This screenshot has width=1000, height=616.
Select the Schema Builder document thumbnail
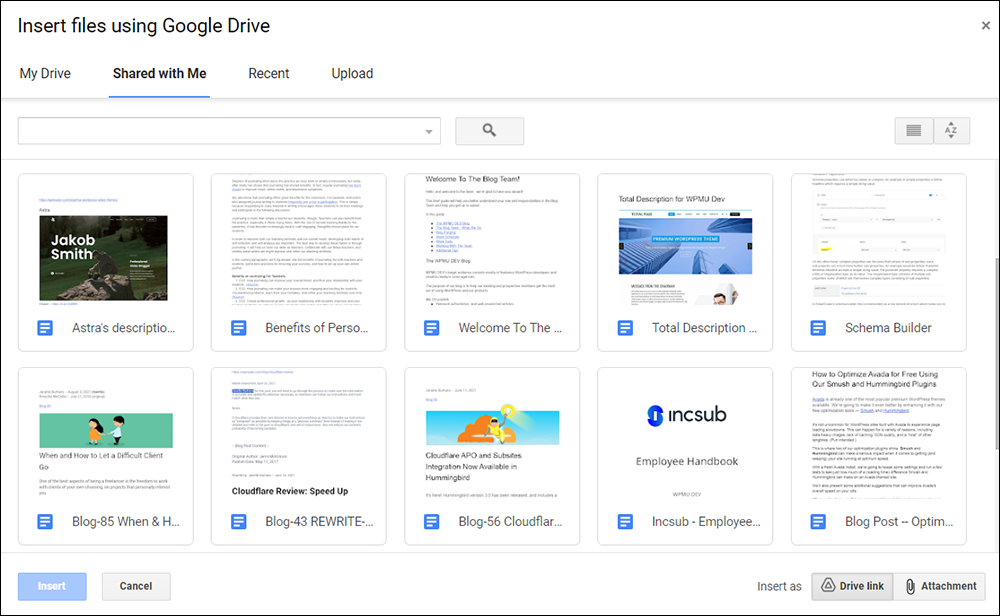(879, 241)
